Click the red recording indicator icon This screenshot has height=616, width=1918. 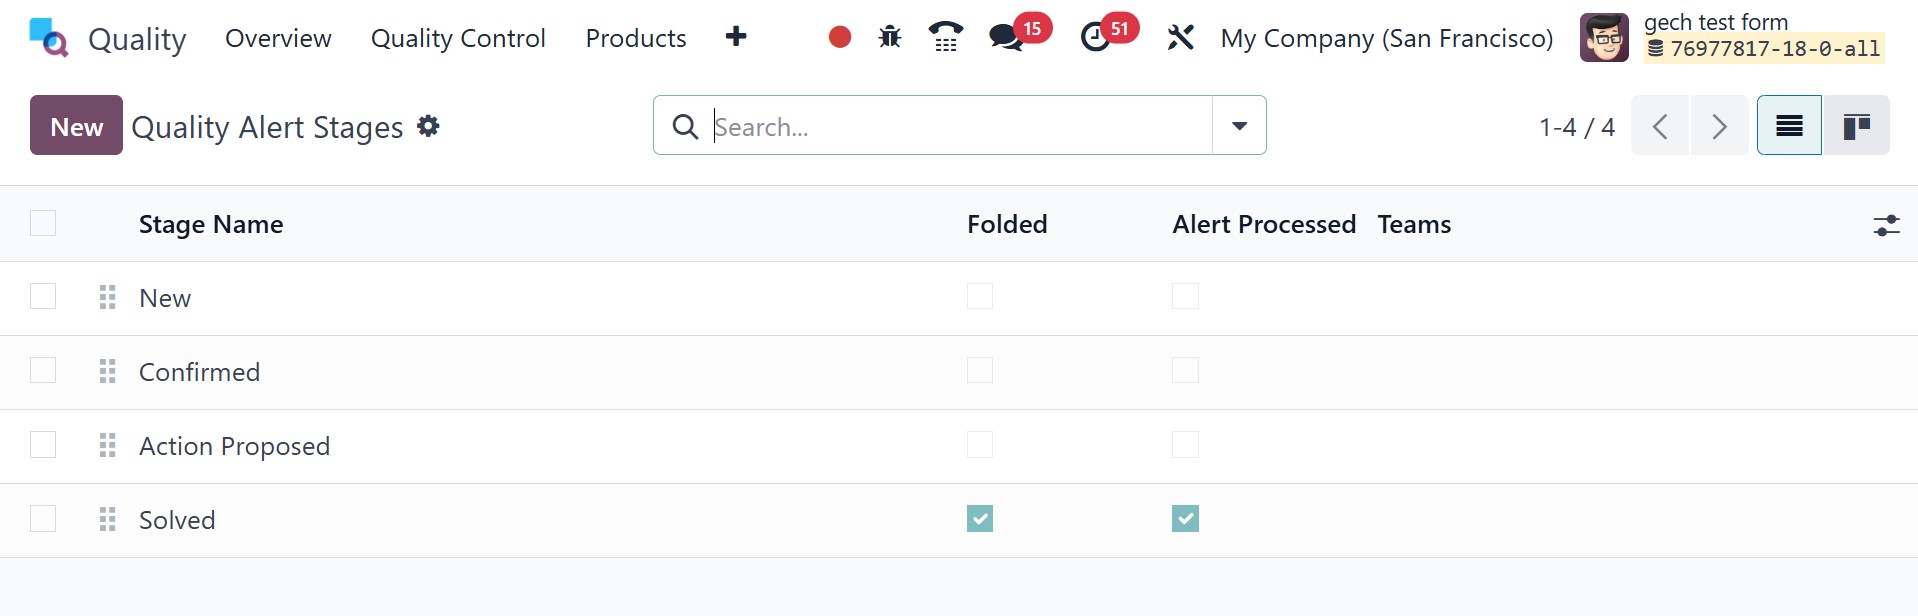840,38
